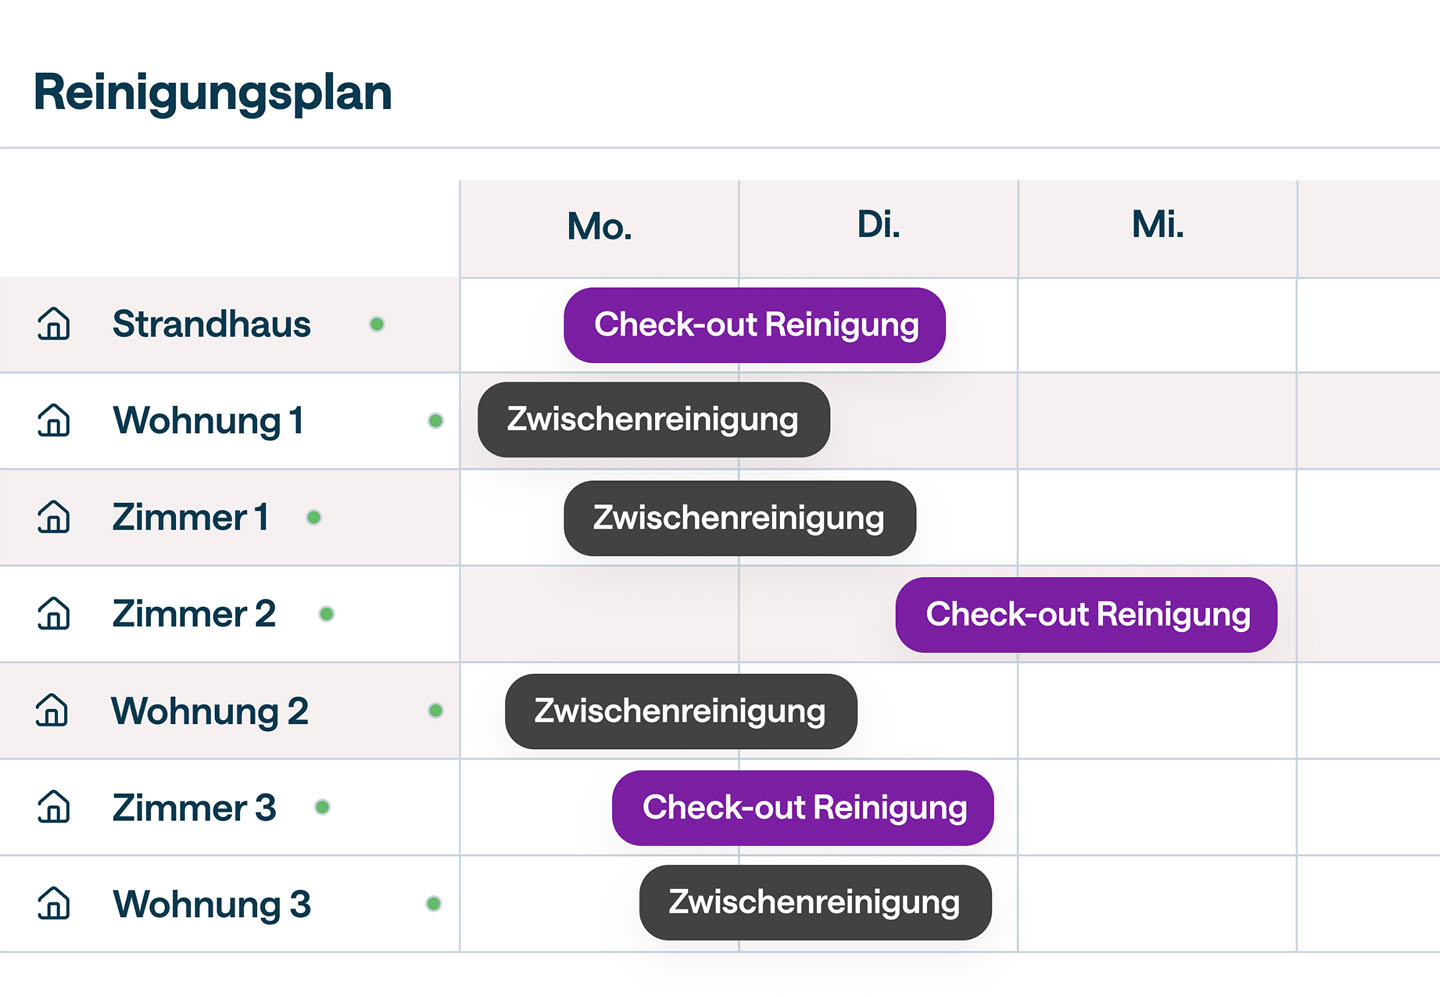Select the Zimmer 1 property name

(190, 517)
